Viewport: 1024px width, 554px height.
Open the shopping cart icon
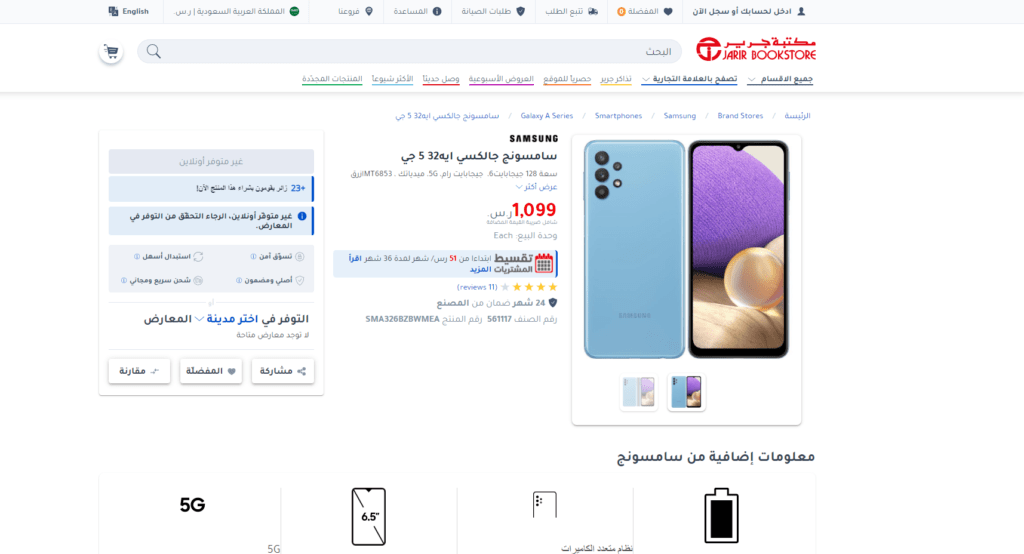point(111,52)
